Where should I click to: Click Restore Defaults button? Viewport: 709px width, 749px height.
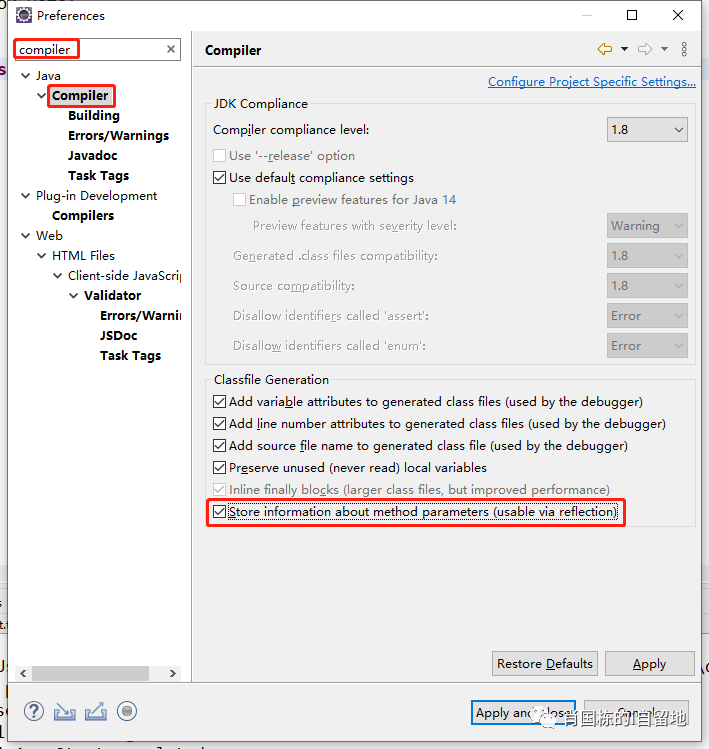point(545,663)
